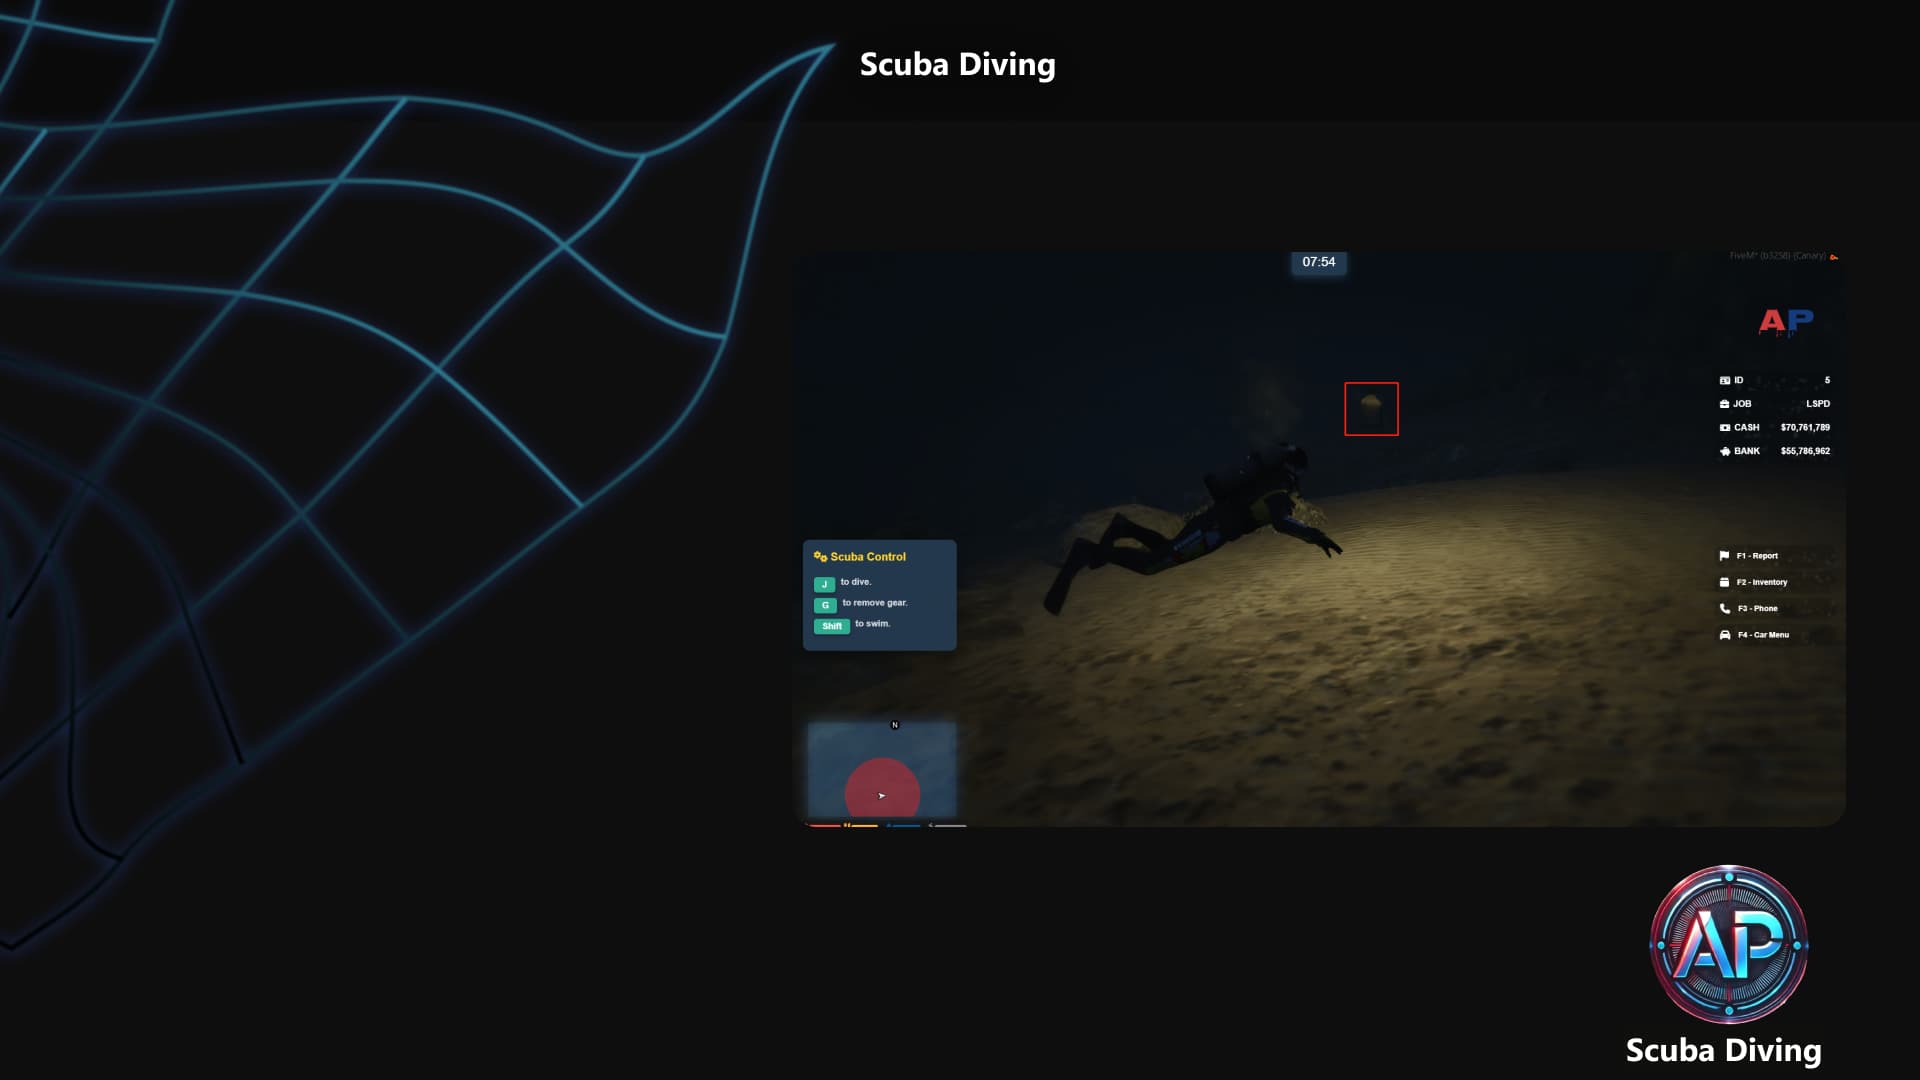Click the ID card icon
Viewport: 1920px width, 1080px height.
[1724, 380]
